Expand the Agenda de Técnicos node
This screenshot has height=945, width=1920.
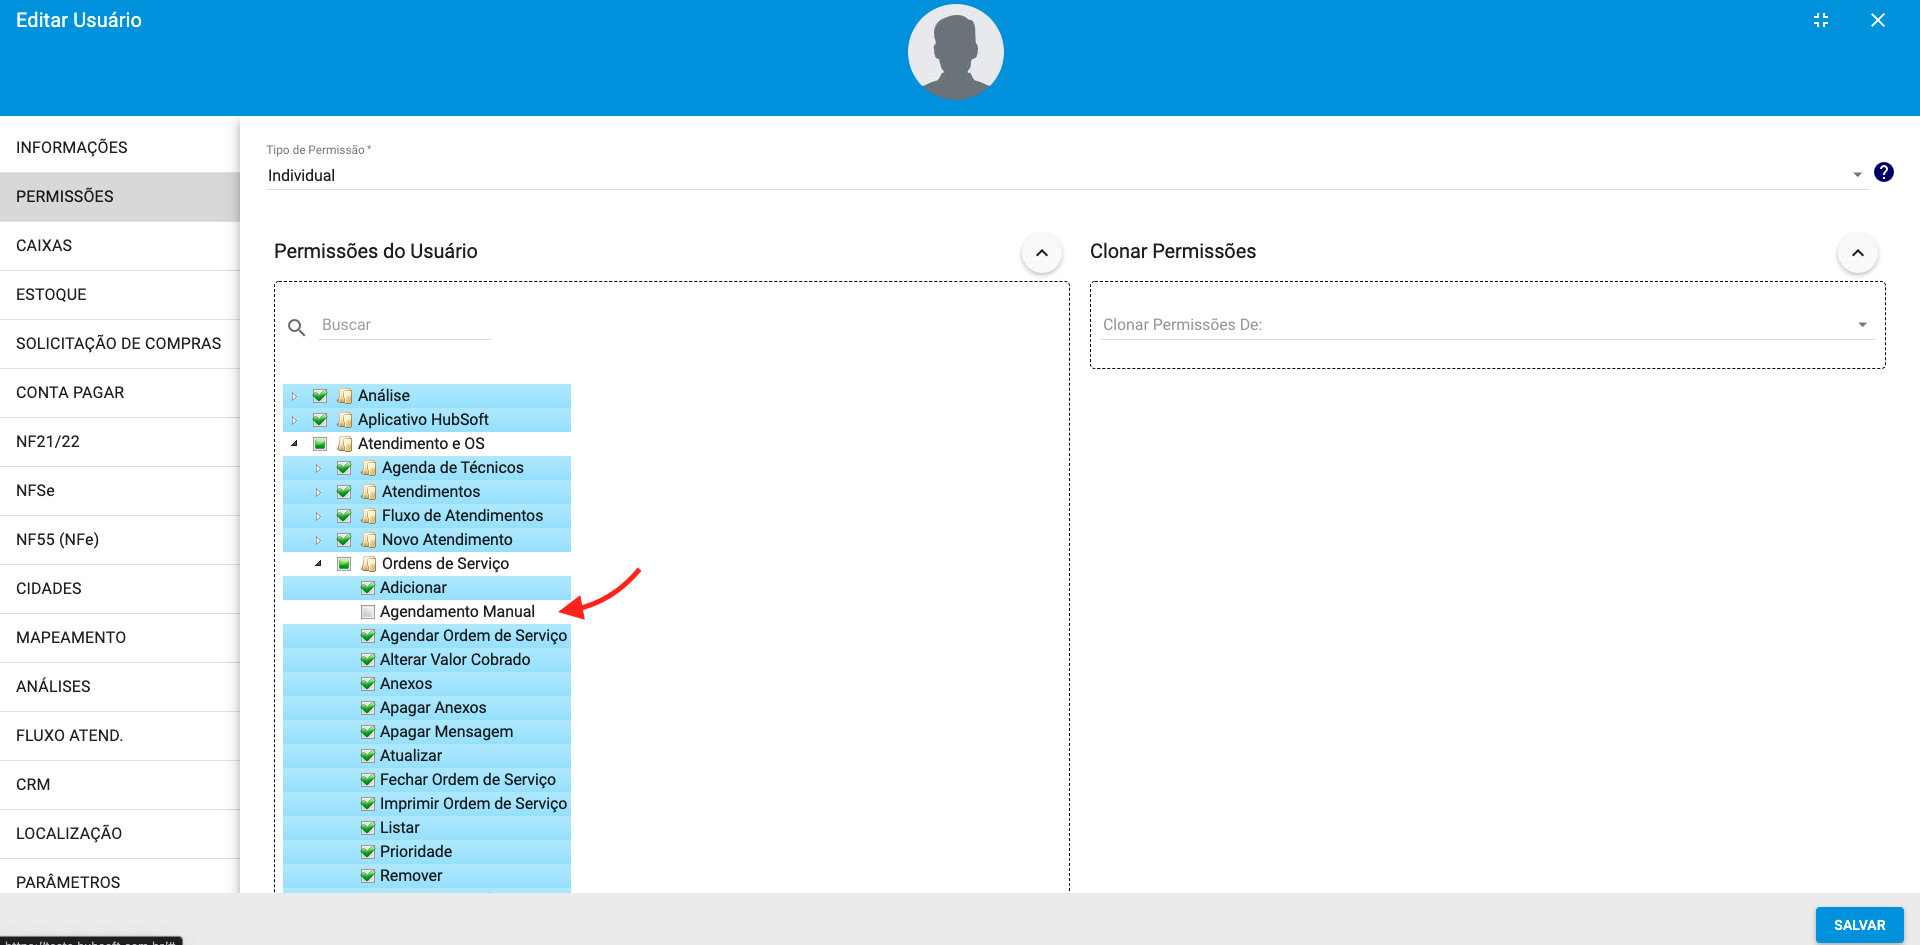coord(318,468)
